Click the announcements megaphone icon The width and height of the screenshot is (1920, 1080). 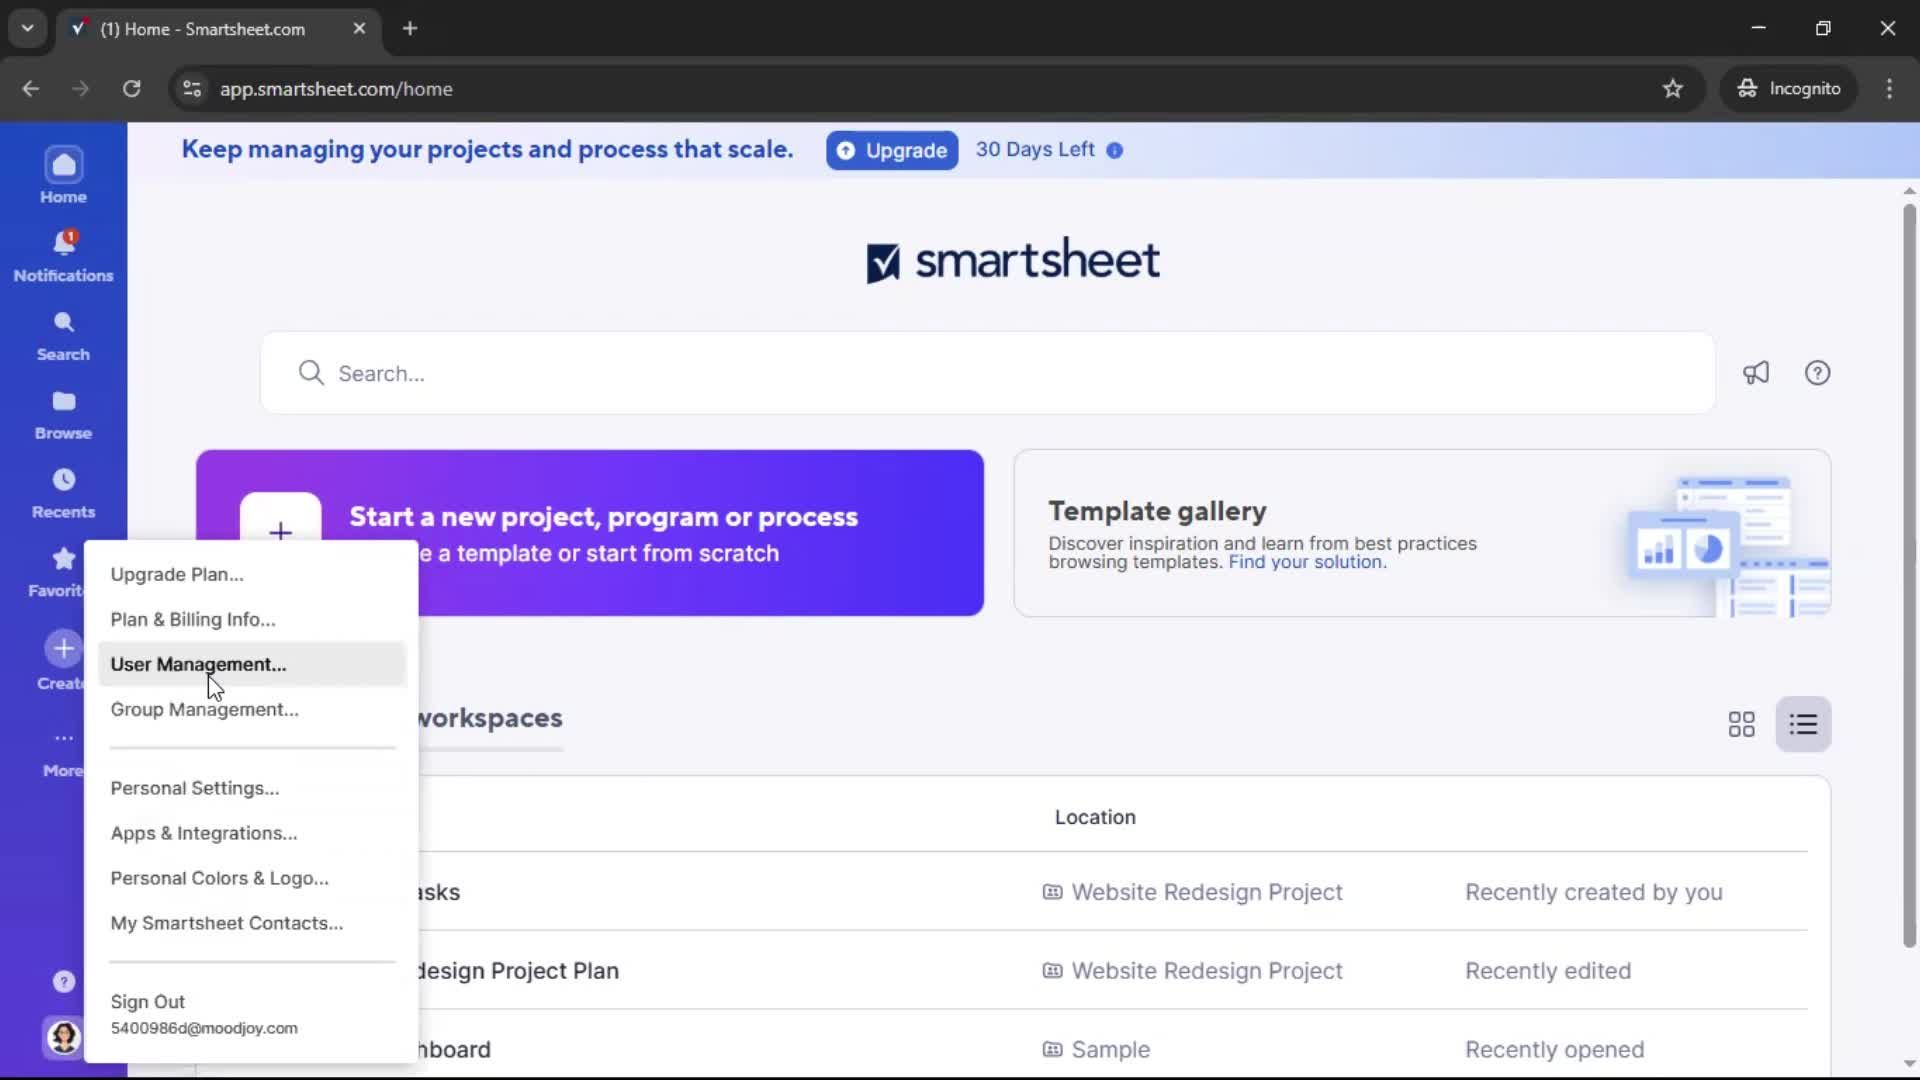coord(1756,373)
